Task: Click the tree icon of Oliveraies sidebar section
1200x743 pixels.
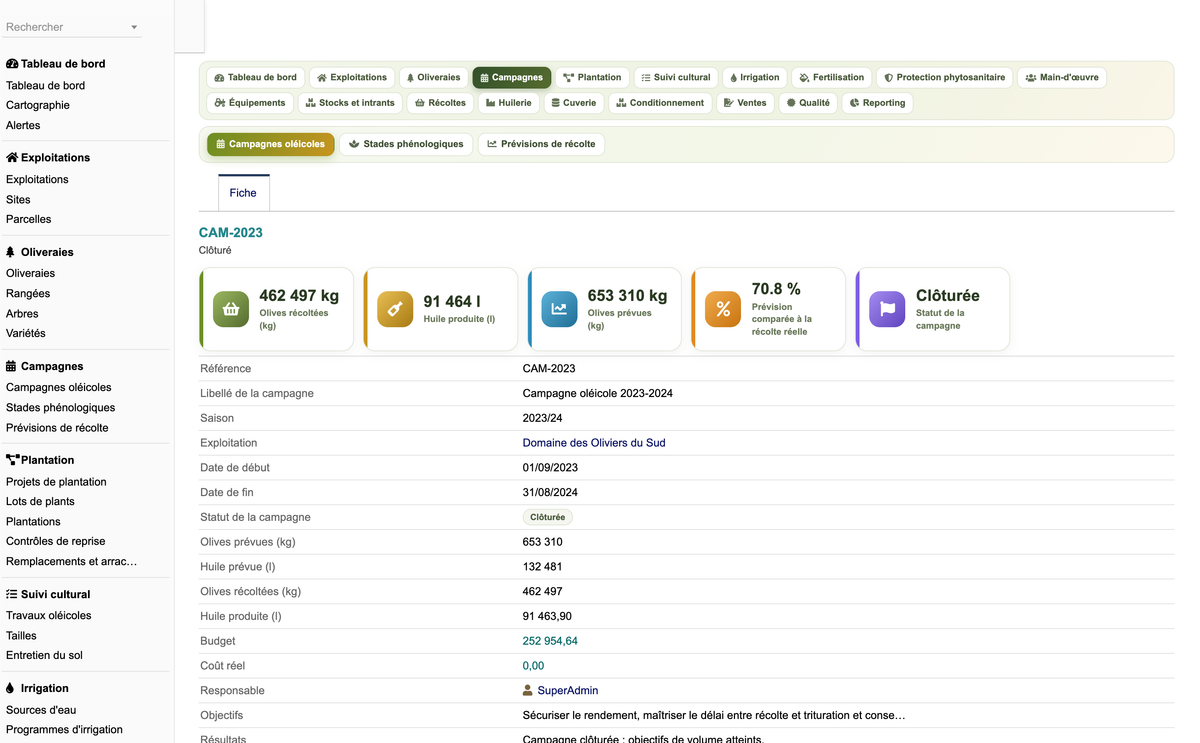Action: pos(11,252)
